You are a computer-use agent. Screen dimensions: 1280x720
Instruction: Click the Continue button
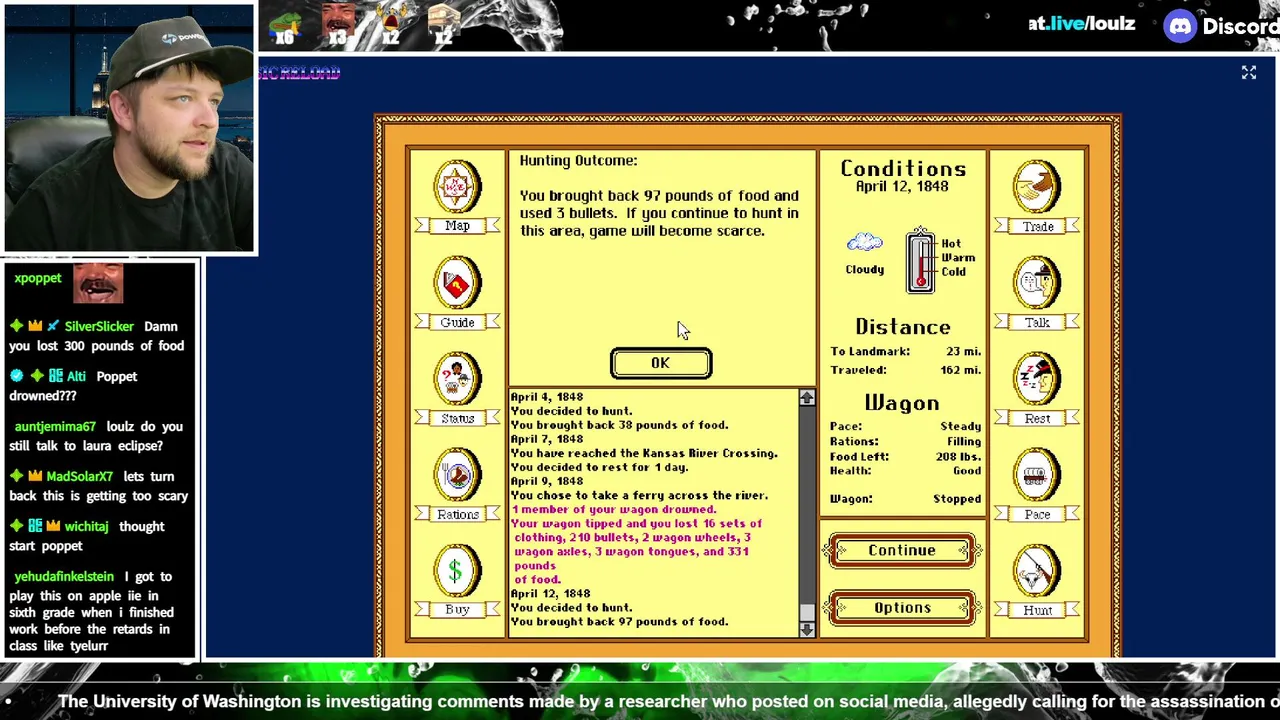click(x=902, y=551)
